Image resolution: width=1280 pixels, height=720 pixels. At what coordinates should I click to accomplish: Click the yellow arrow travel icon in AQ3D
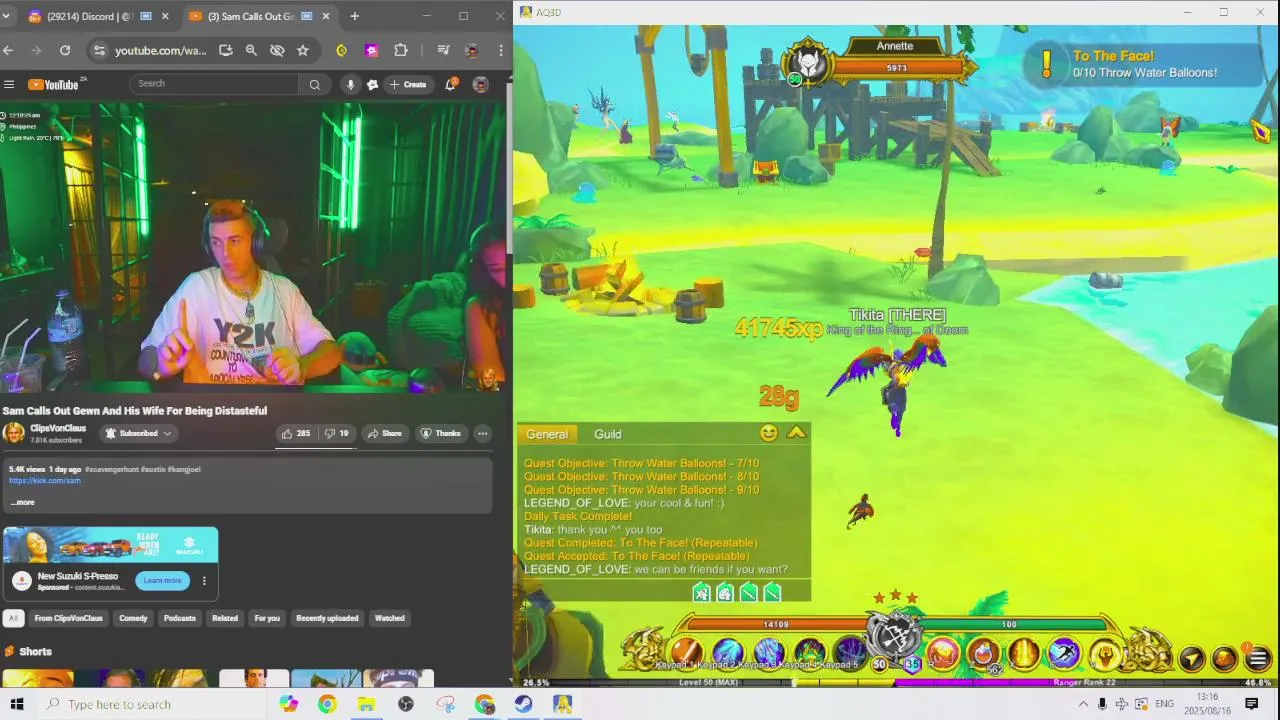point(1192,659)
